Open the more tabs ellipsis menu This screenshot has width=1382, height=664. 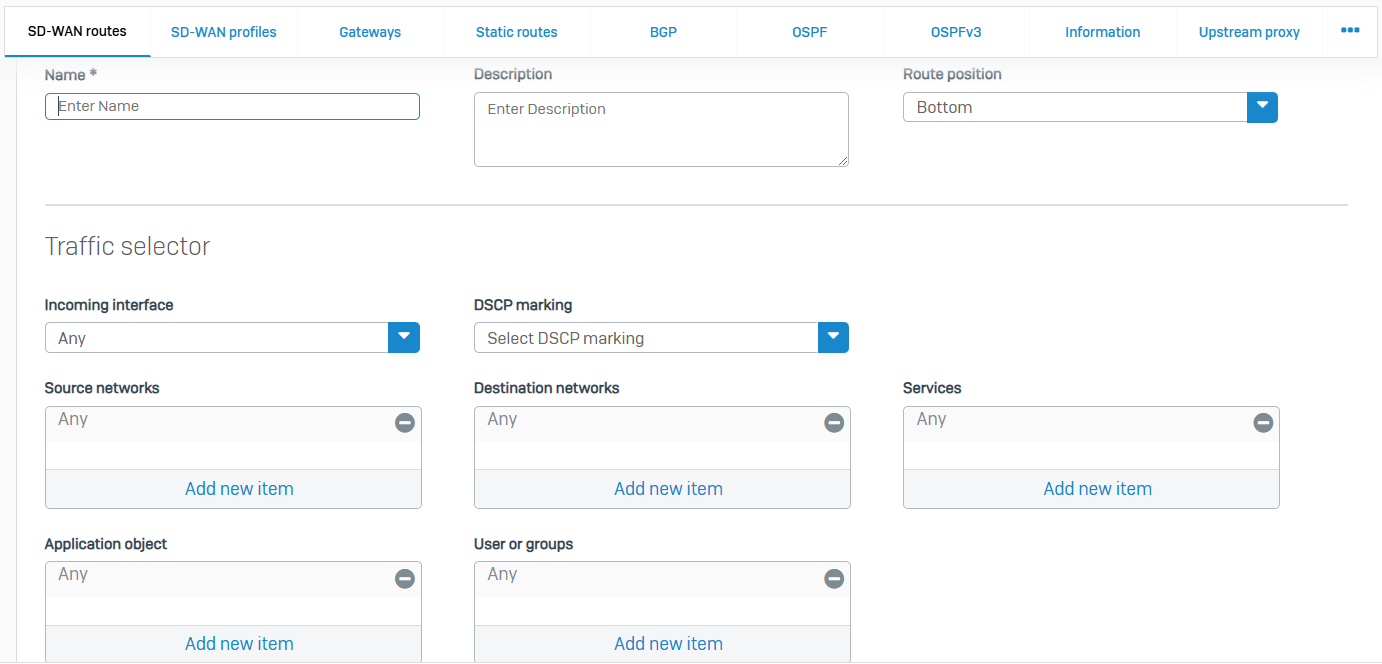(x=1350, y=31)
